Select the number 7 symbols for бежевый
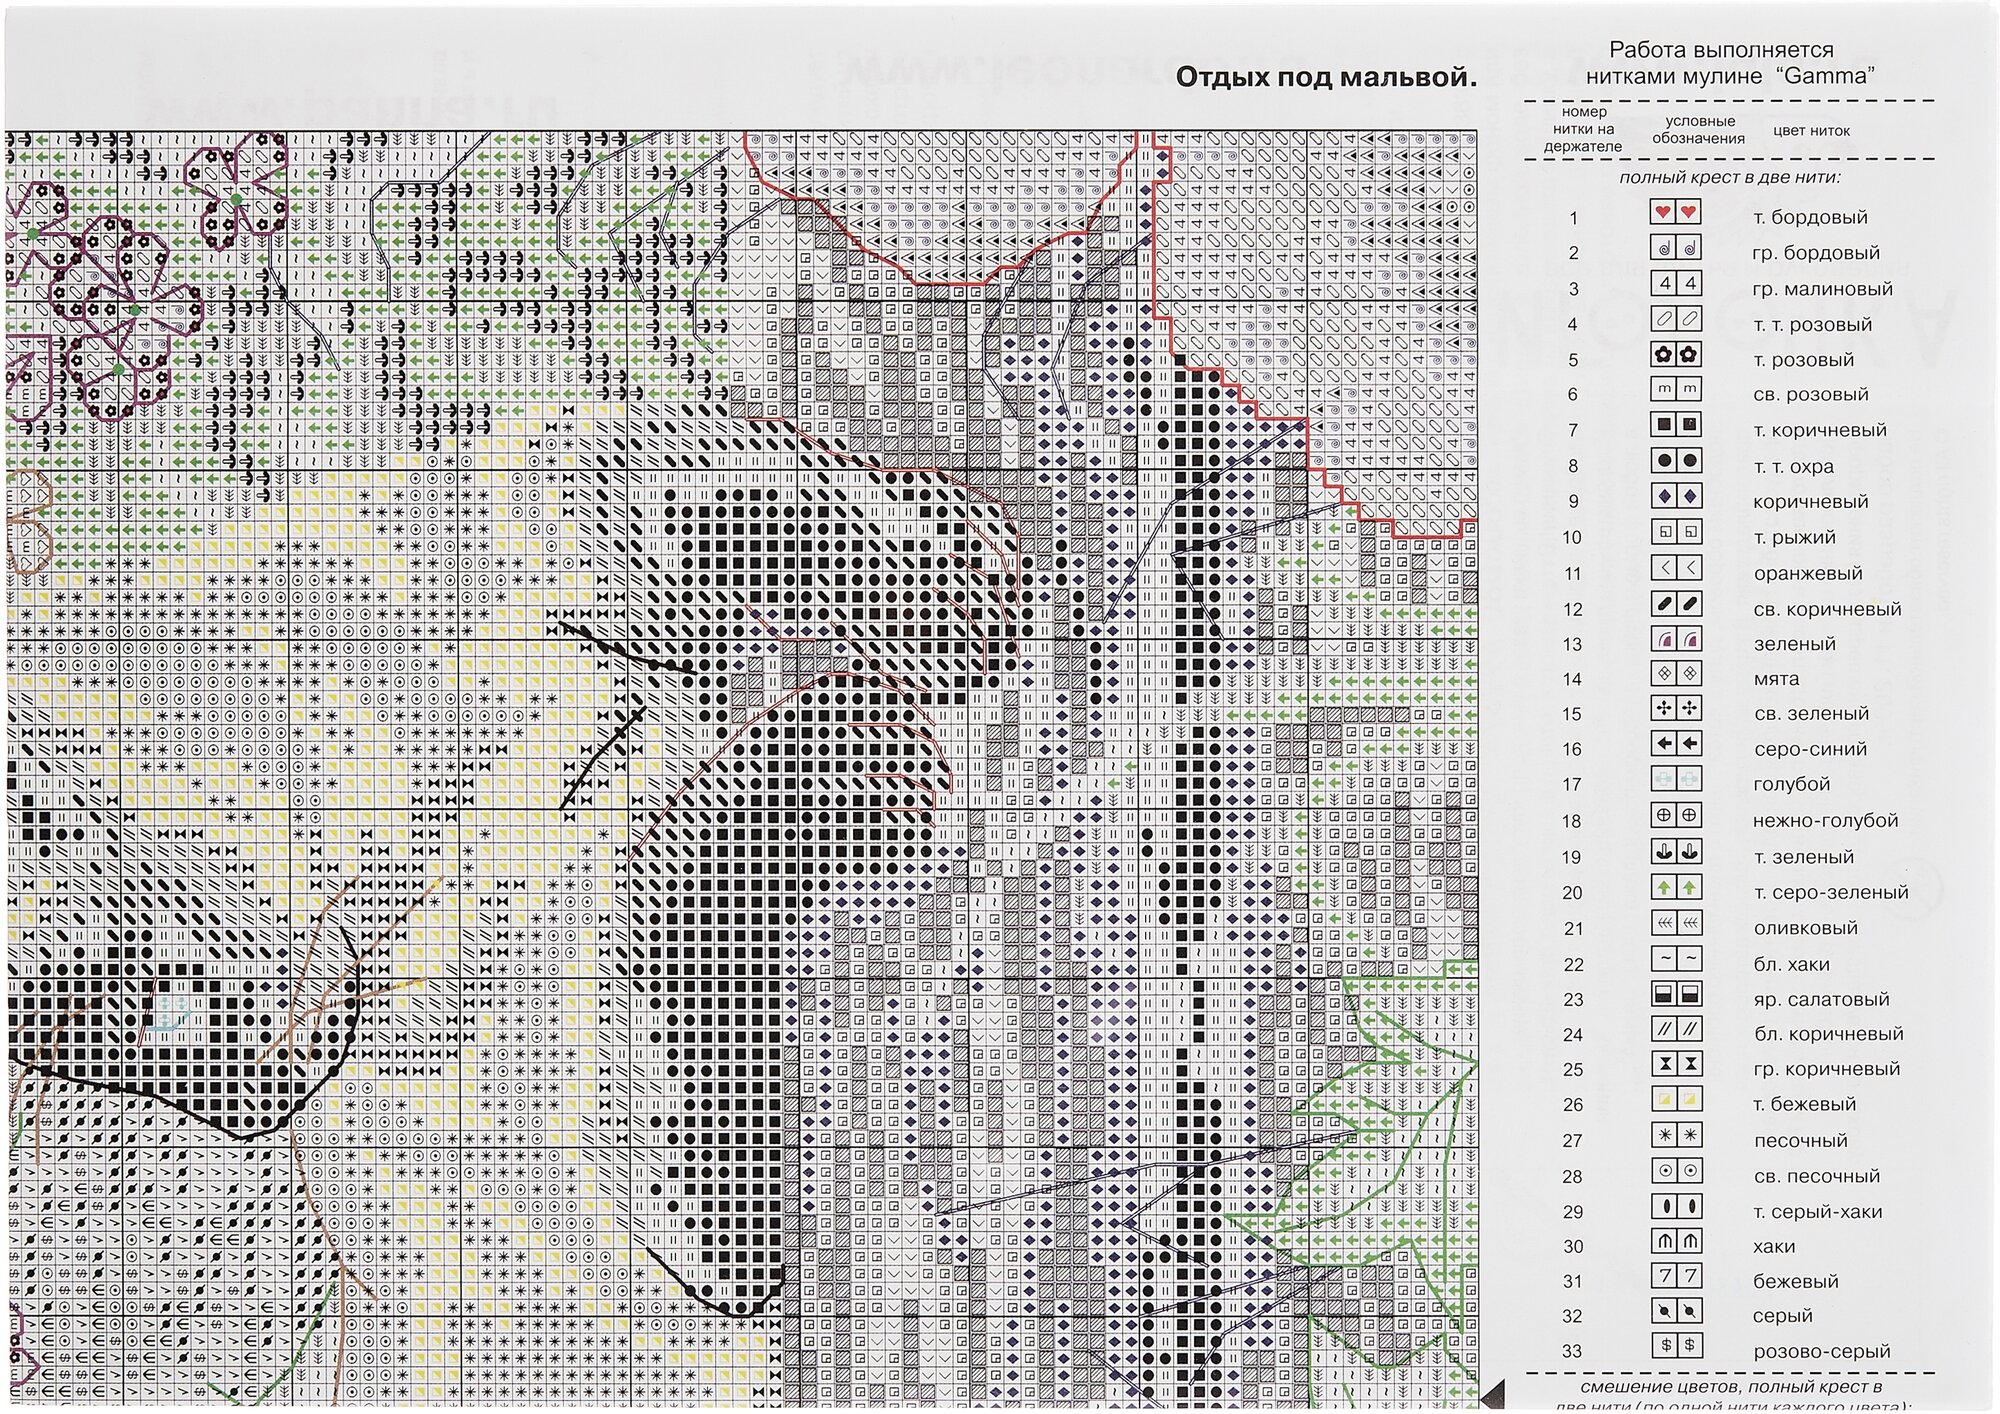 (x=1675, y=1276)
